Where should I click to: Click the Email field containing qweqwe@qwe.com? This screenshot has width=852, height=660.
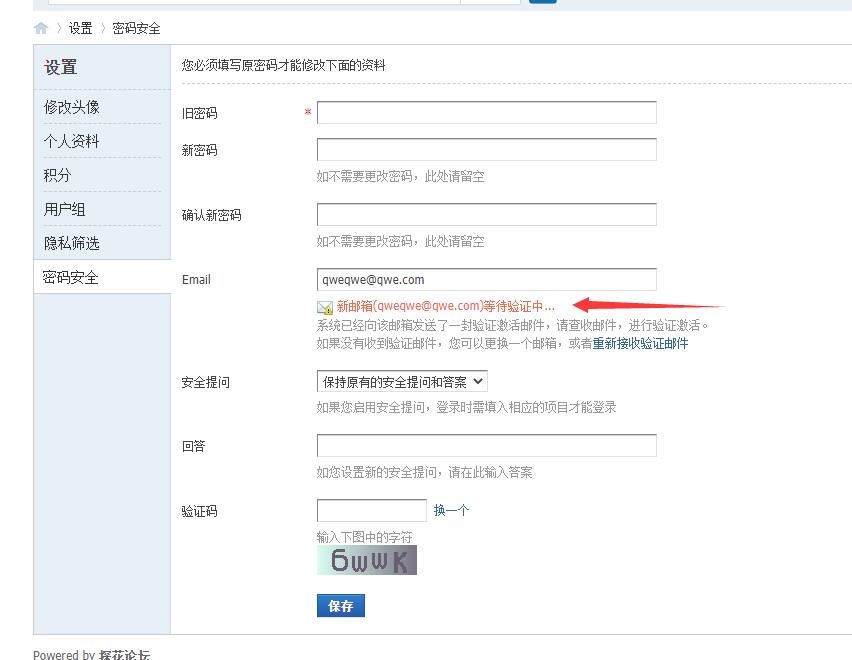coord(486,279)
